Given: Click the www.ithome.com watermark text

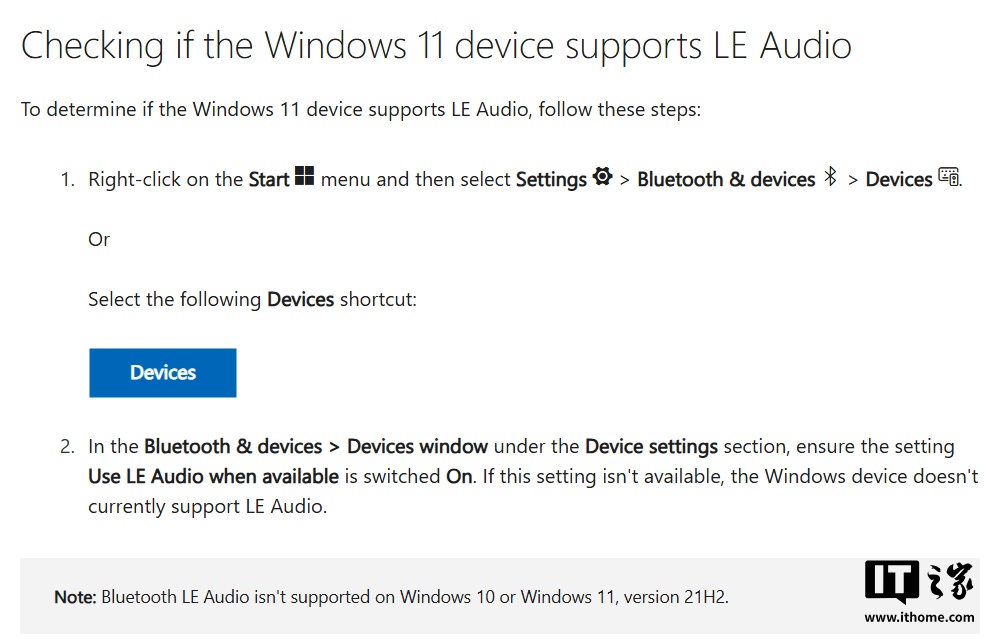Looking at the screenshot, I should (x=919, y=618).
